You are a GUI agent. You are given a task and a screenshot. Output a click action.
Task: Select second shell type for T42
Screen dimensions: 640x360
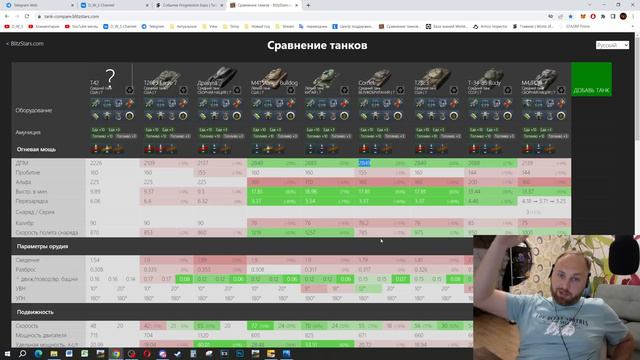click(x=107, y=149)
